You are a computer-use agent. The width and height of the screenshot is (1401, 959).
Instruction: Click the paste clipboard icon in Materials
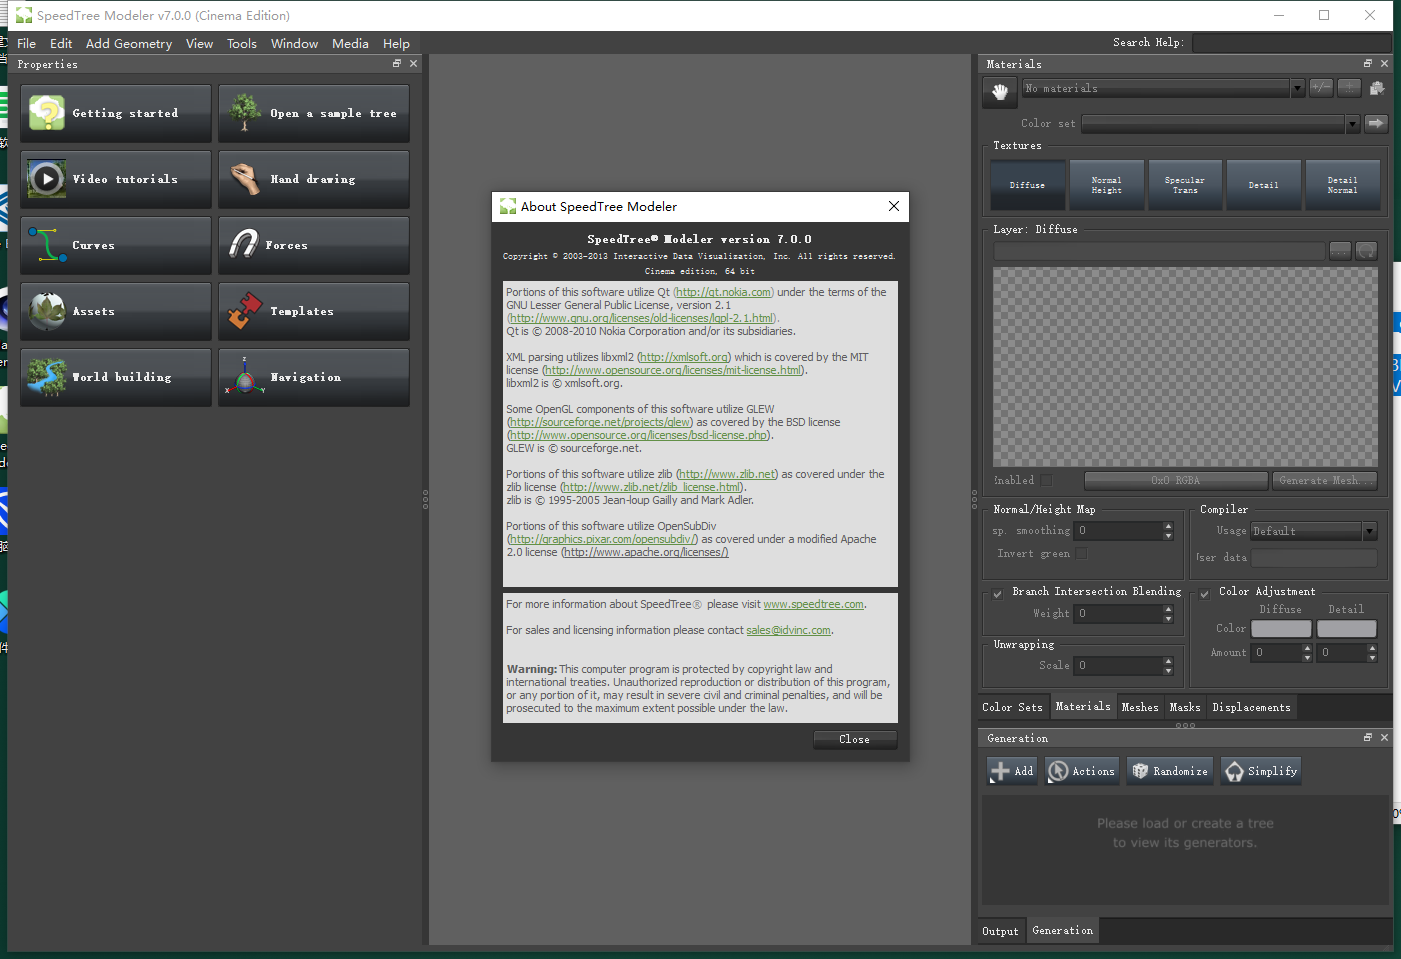coord(1376,88)
